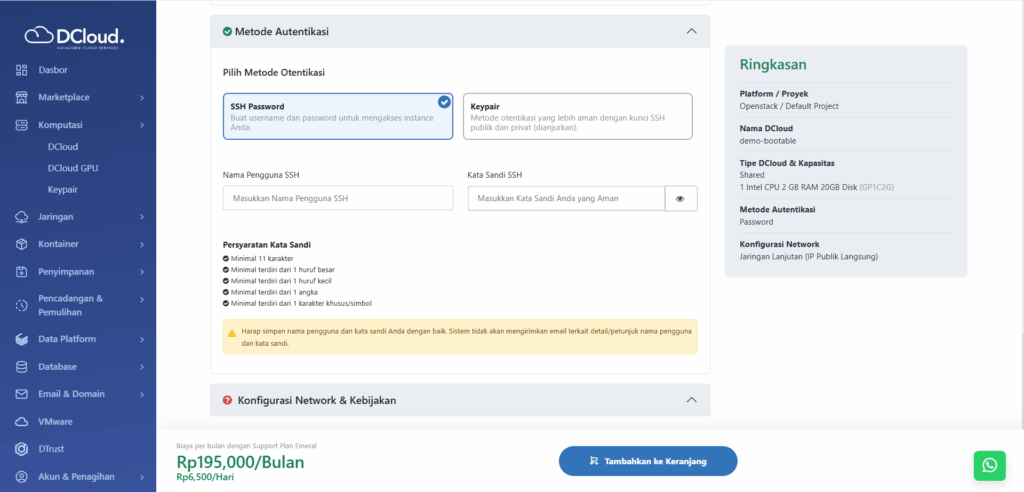1024x492 pixels.
Task: Open the Penyimpanan sidebar menu
Action: [78, 271]
